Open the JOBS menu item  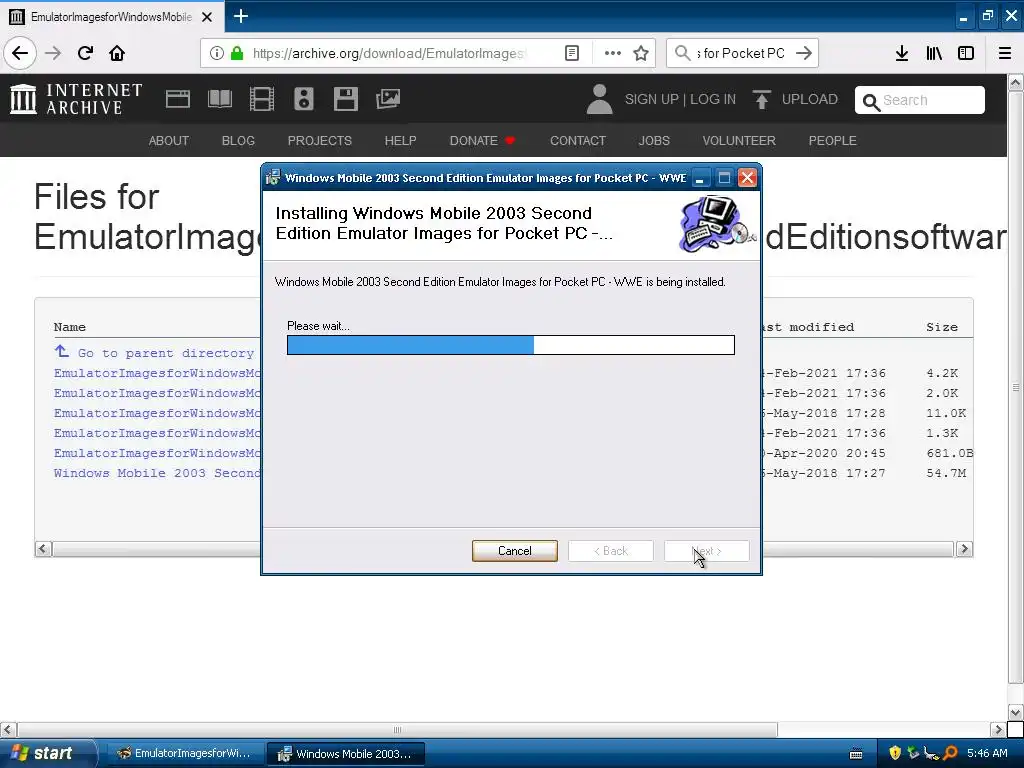(654, 140)
